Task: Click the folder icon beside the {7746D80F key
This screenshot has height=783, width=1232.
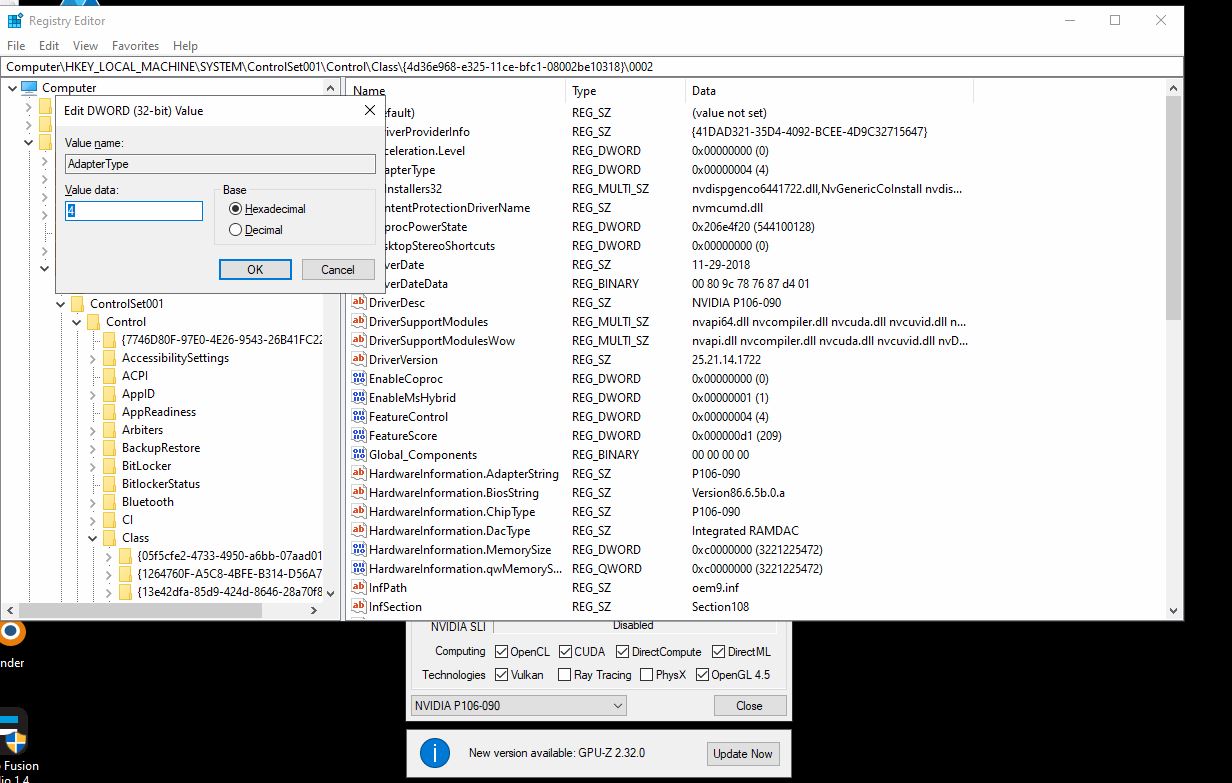Action: 110,340
